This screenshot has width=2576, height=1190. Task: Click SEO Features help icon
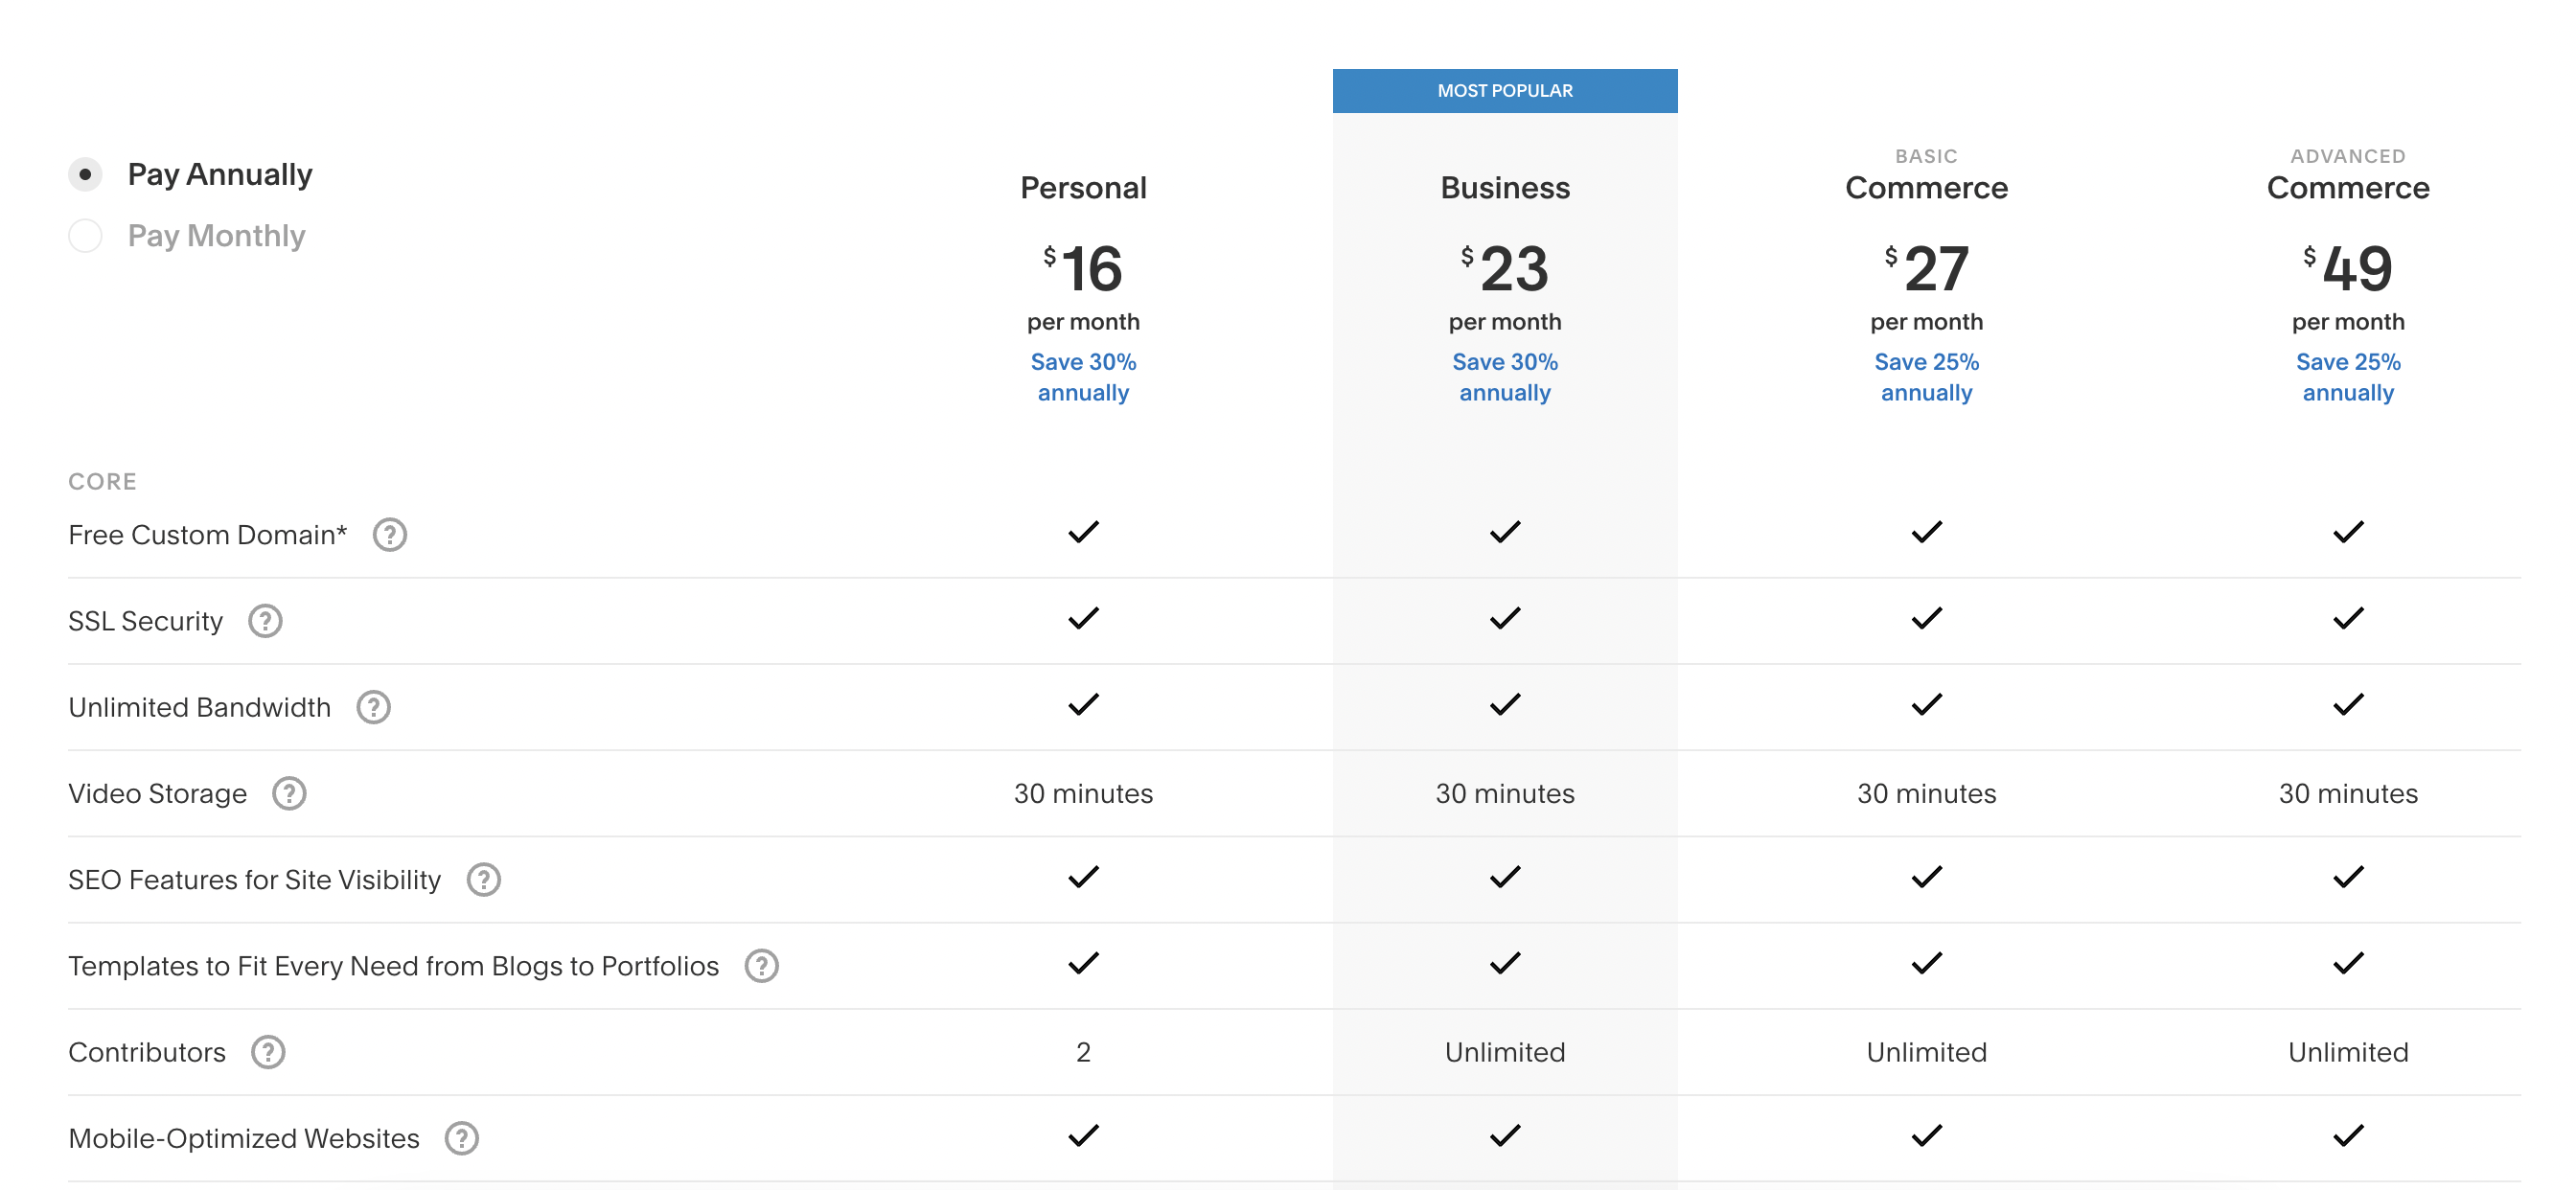click(483, 879)
